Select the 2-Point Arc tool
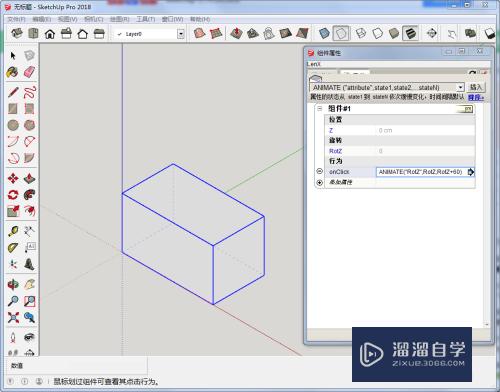500x392 pixels. click(29, 141)
